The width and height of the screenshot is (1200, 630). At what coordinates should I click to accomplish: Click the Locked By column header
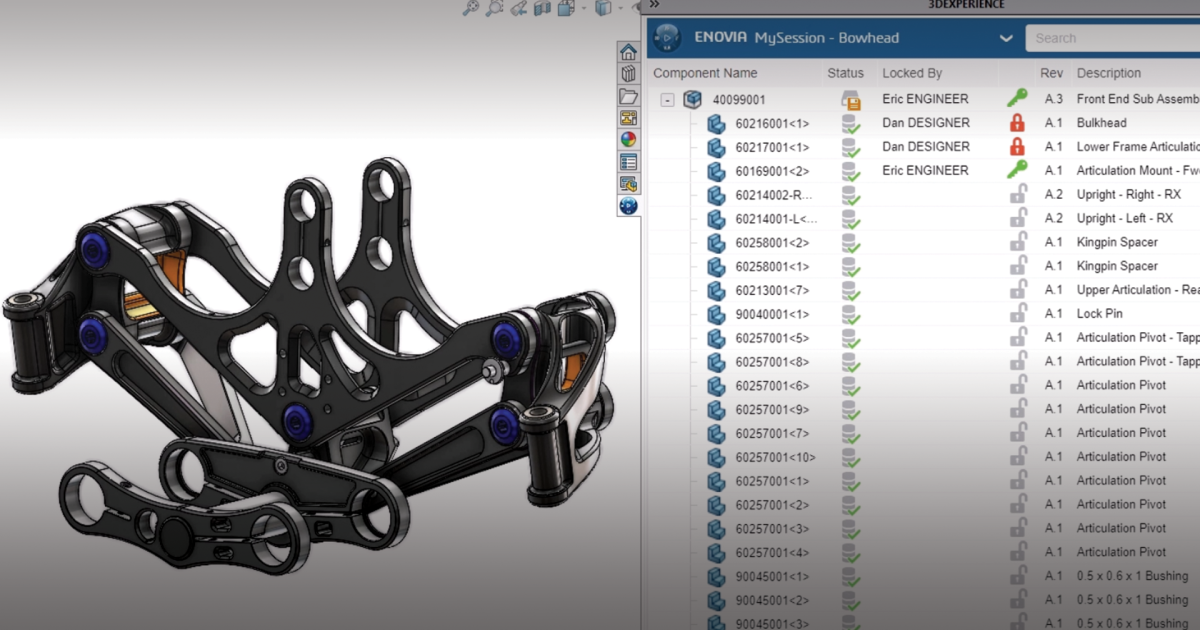912,73
